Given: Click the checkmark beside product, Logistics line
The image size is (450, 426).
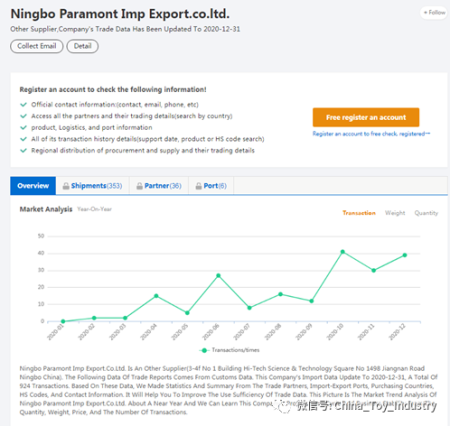Looking at the screenshot, I should (23, 127).
